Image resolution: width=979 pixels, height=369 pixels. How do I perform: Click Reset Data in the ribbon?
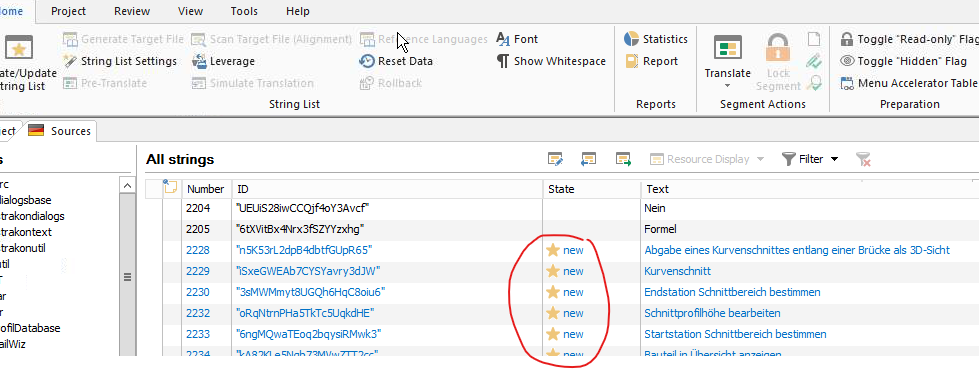point(396,61)
